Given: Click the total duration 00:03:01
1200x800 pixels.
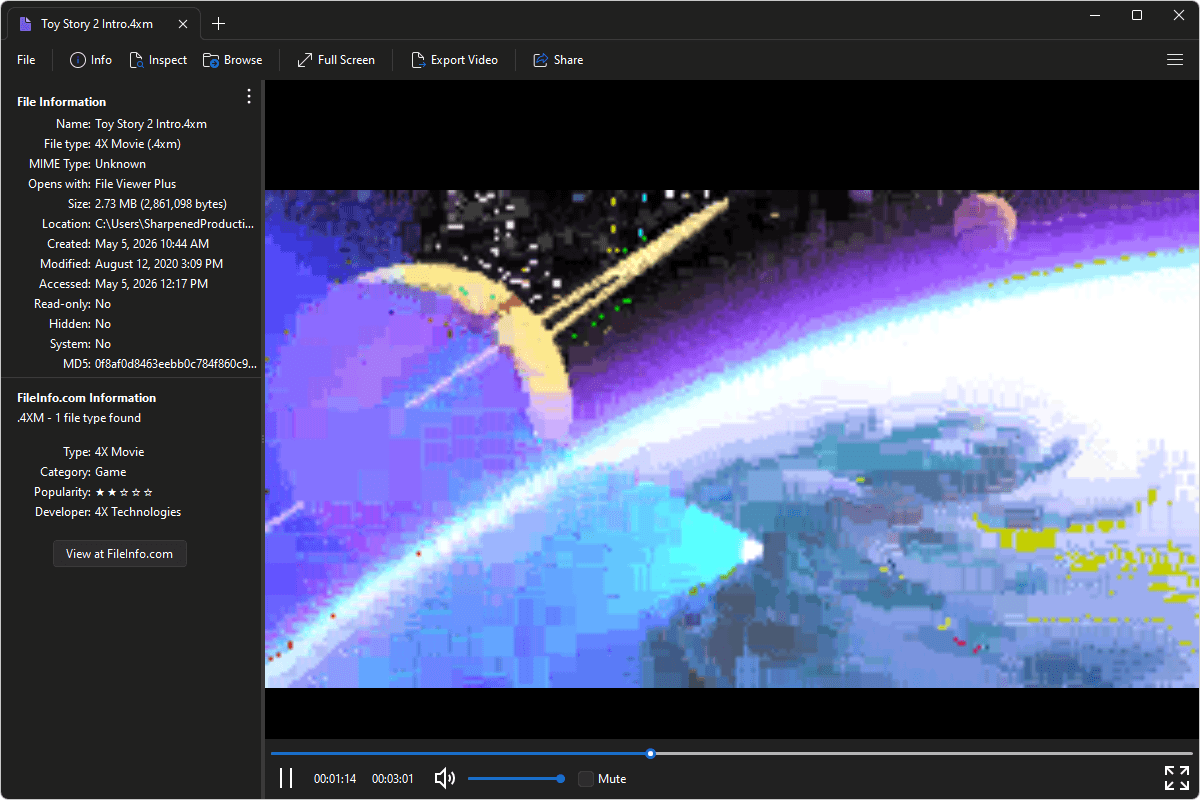Looking at the screenshot, I should click(393, 779).
